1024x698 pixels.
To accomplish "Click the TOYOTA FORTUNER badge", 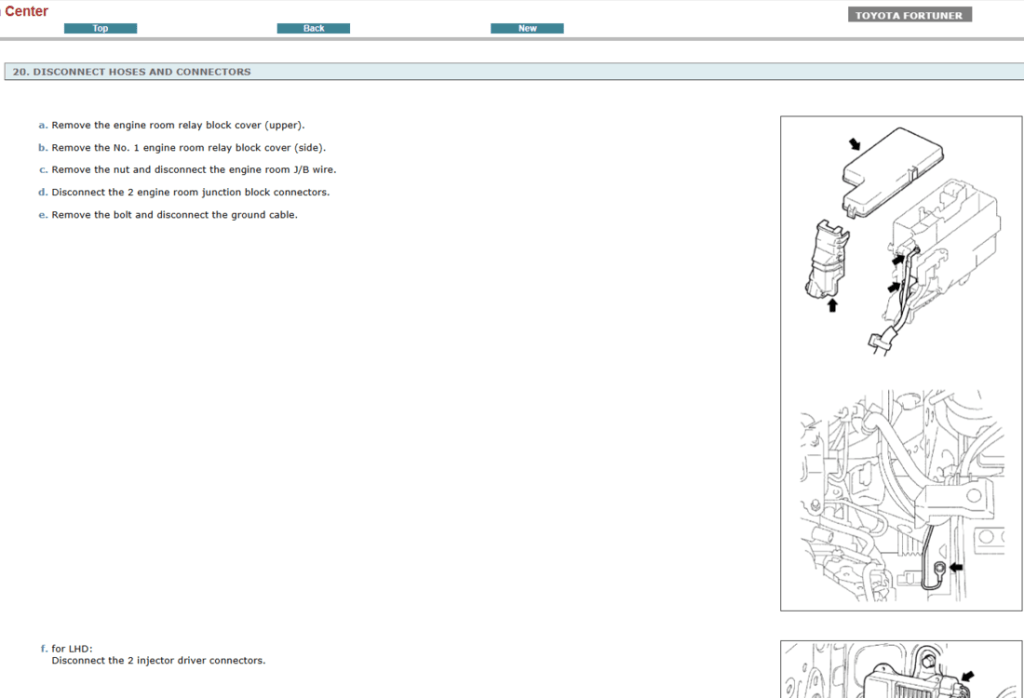I will (909, 13).
